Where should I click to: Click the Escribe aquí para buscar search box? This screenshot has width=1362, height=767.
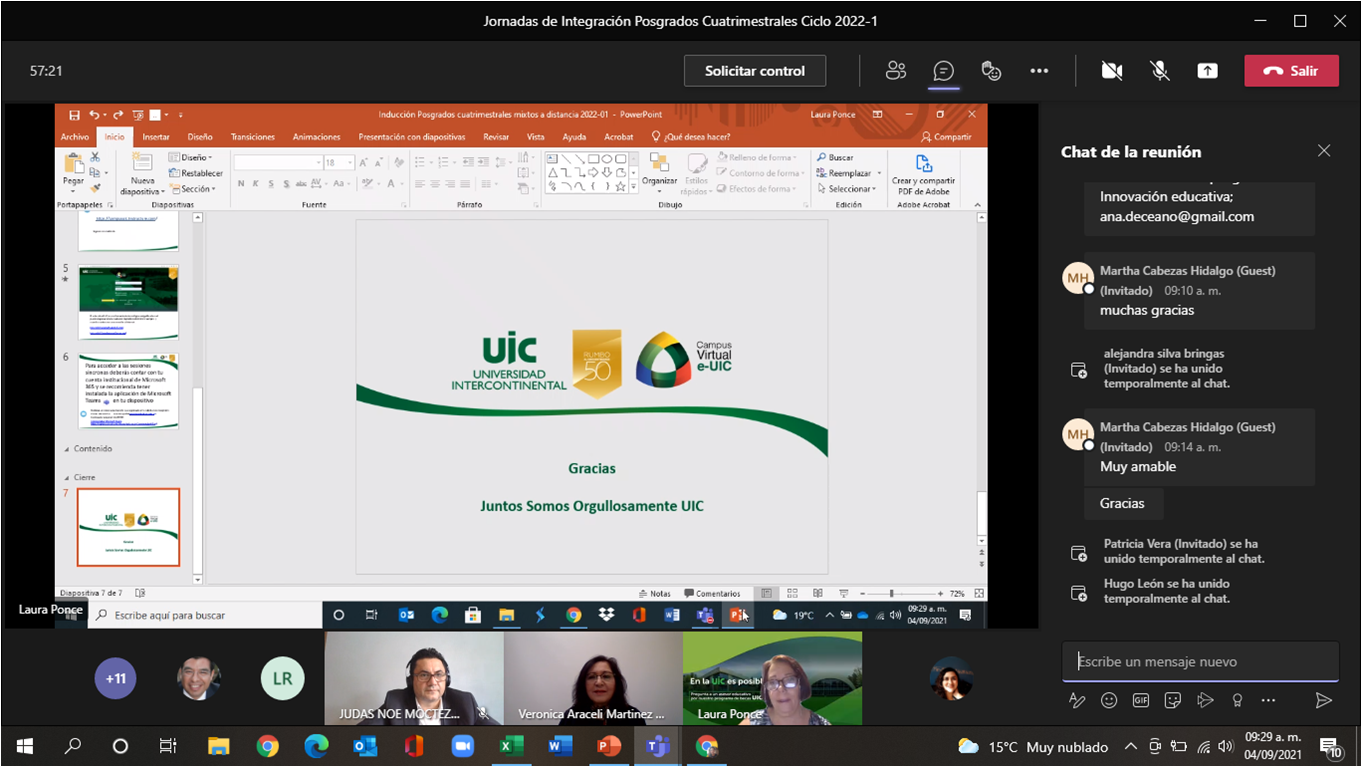[205, 615]
